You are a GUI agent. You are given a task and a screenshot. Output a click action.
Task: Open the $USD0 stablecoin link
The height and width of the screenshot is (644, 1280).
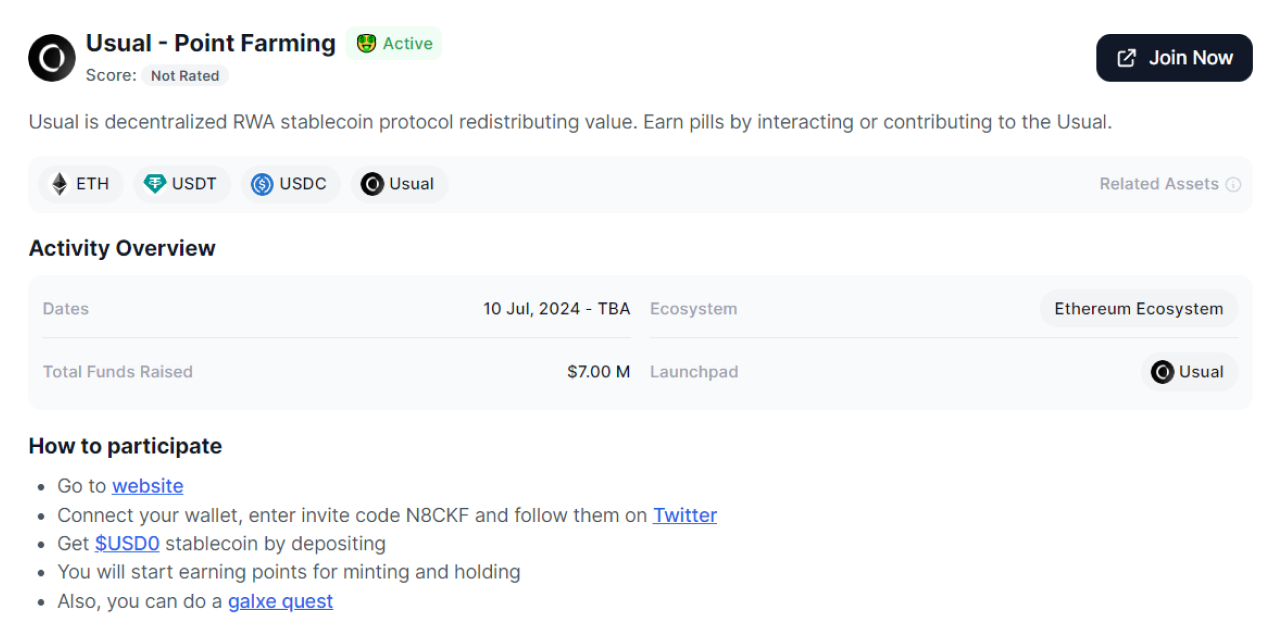pos(127,544)
